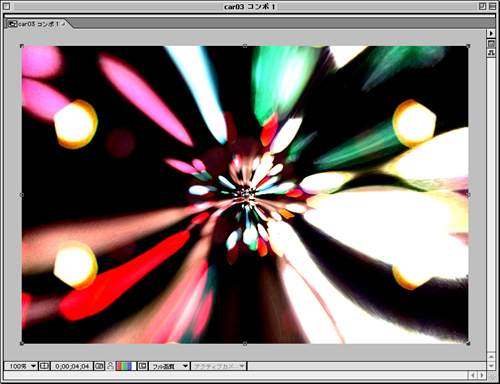This screenshot has height=384, width=500.
Task: Open the timeline via comp timeline button
Action: (x=491, y=43)
